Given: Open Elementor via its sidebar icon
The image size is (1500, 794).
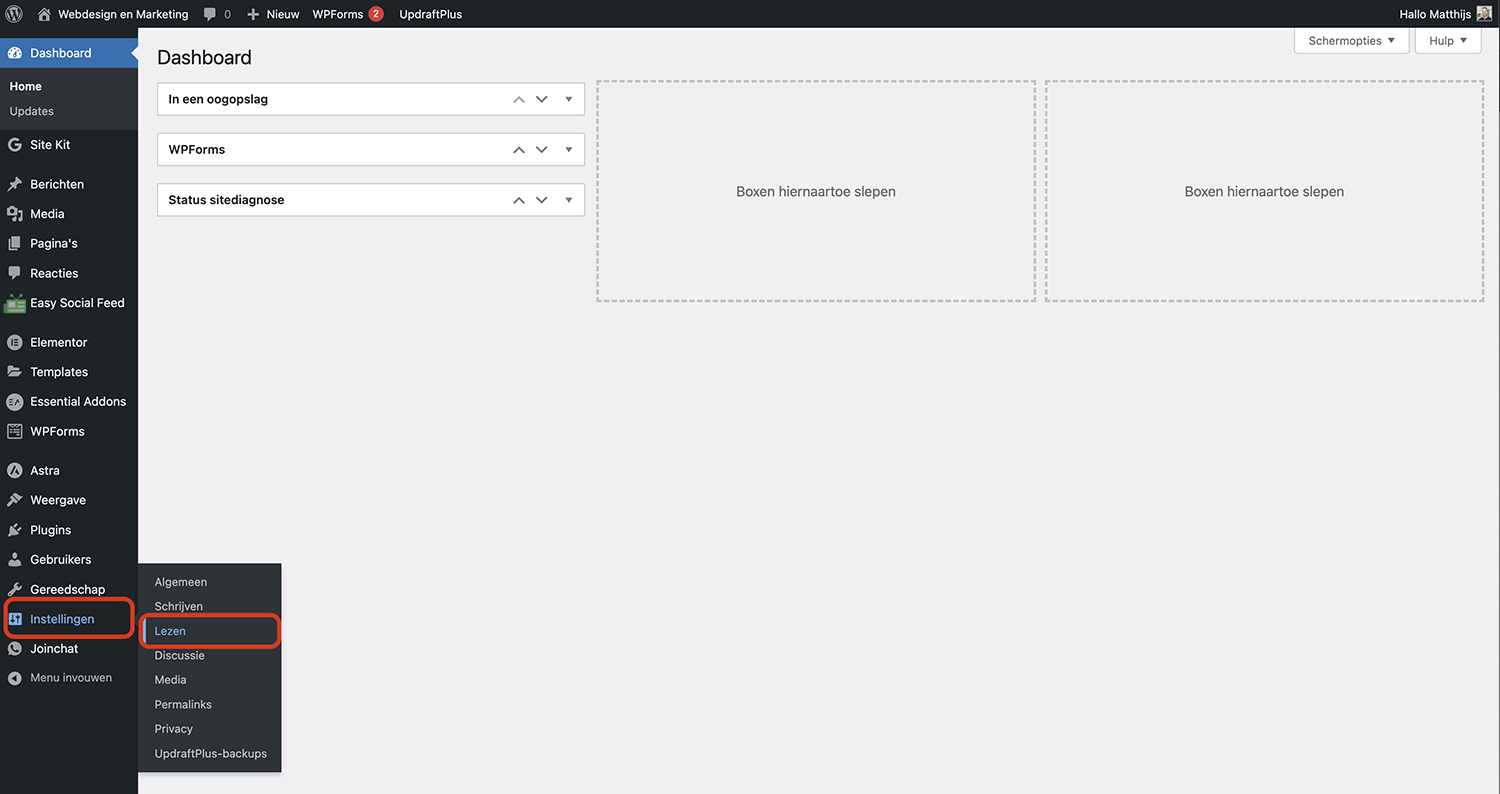Looking at the screenshot, I should (15, 342).
